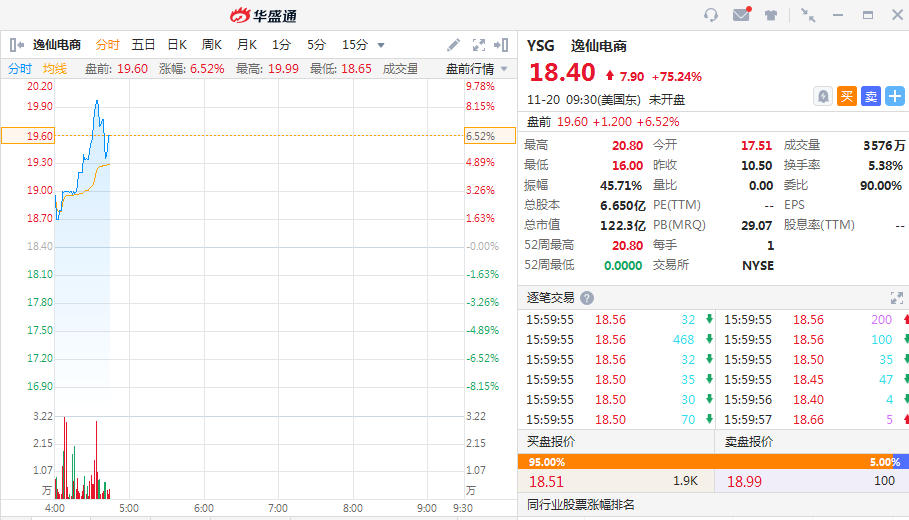Open the 同行业股票涨幅排名 section
The image size is (909, 520).
[580, 505]
